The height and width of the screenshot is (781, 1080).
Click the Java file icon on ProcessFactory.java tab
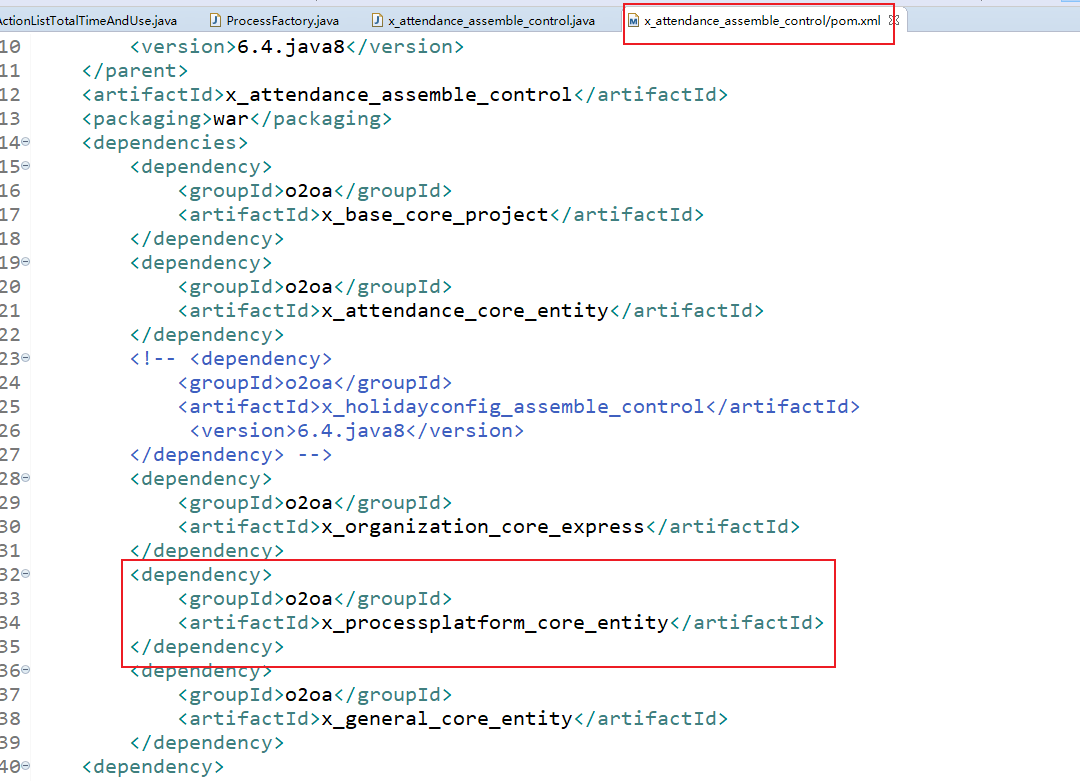(x=216, y=21)
